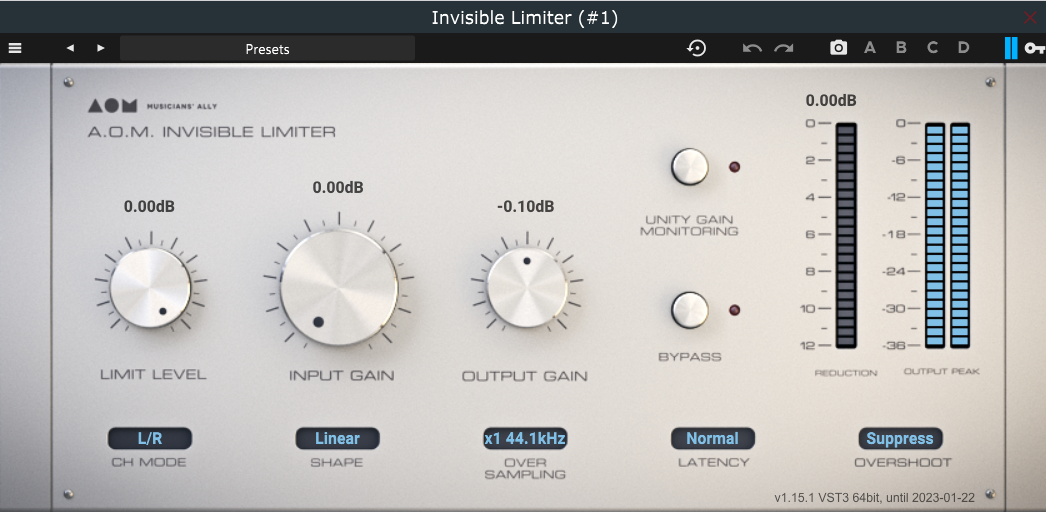
Task: Toggle the Bypass button
Action: click(690, 310)
